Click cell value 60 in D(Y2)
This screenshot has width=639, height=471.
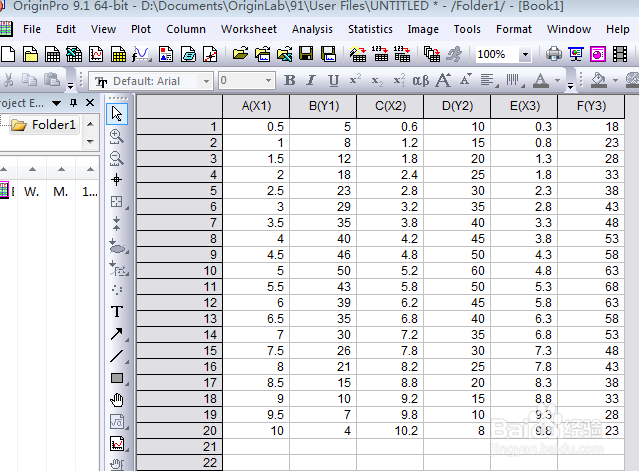(457, 271)
